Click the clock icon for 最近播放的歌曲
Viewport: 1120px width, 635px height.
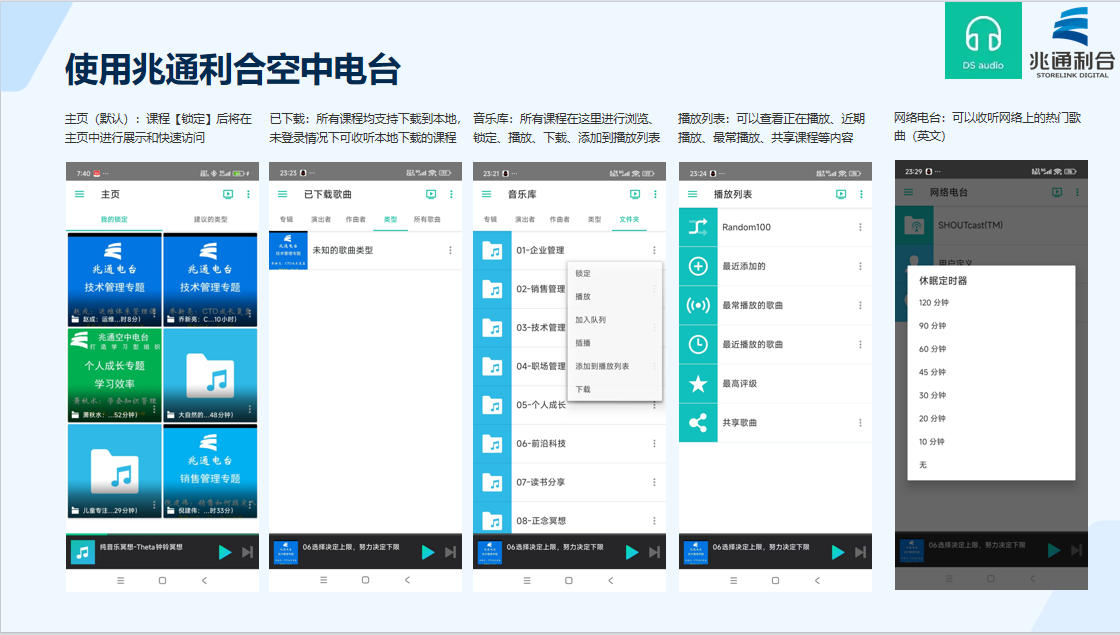click(x=698, y=344)
